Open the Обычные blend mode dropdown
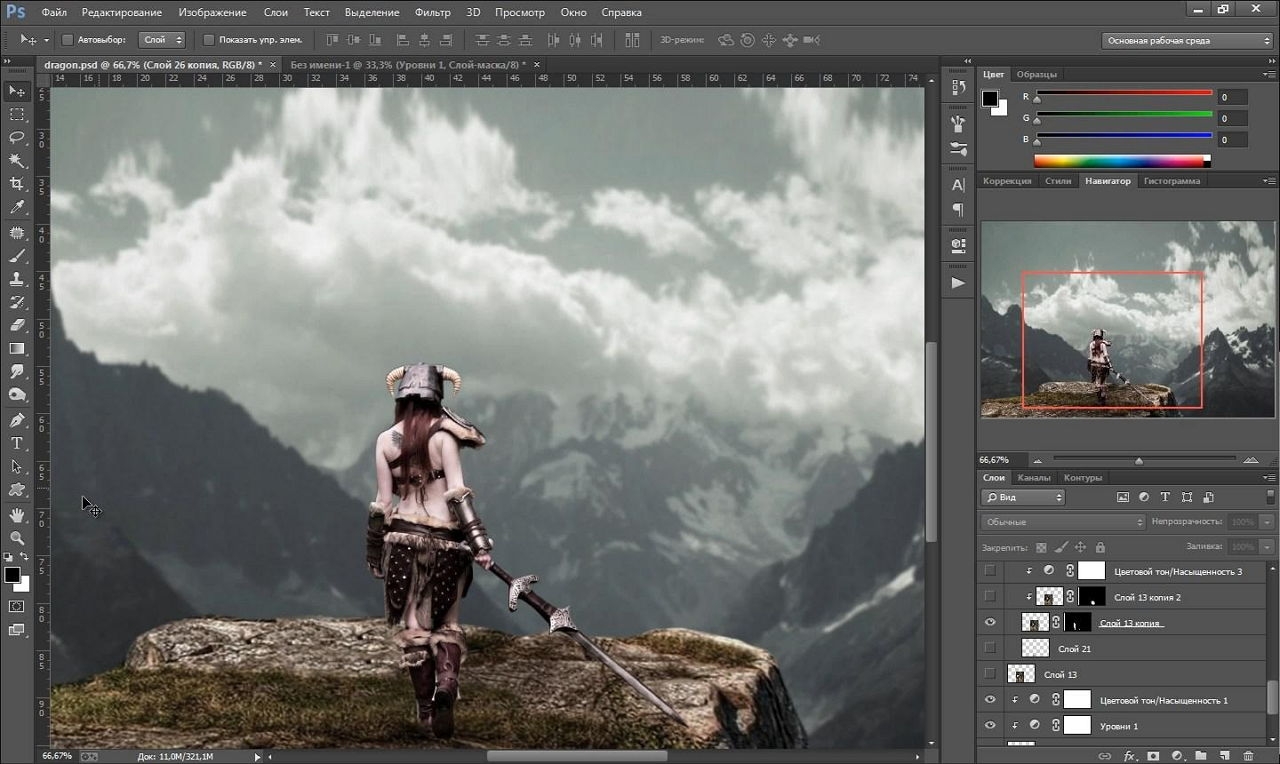Screen dimensions: 1280x764 click(1063, 522)
